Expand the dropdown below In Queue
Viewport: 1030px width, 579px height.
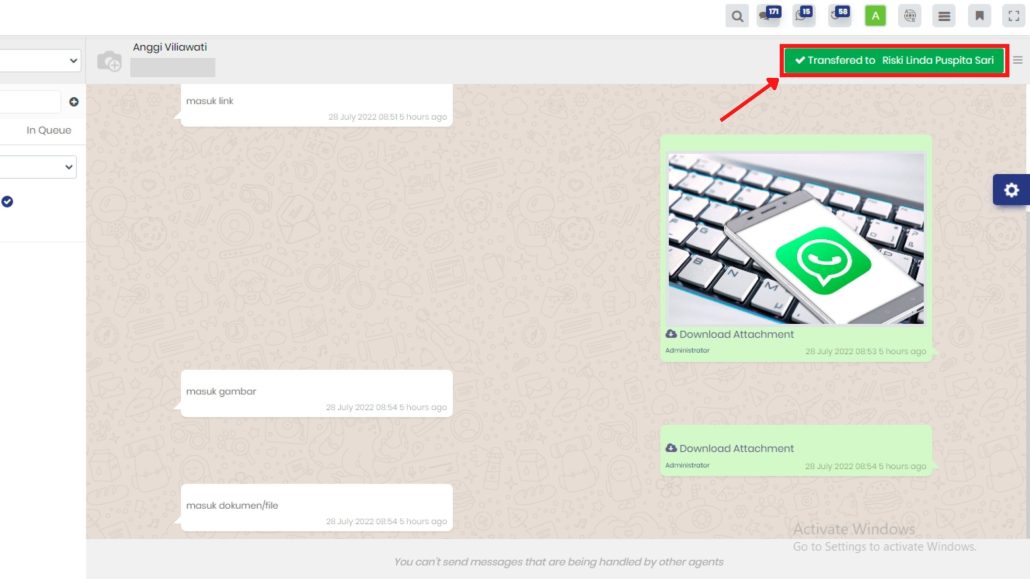tap(38, 167)
